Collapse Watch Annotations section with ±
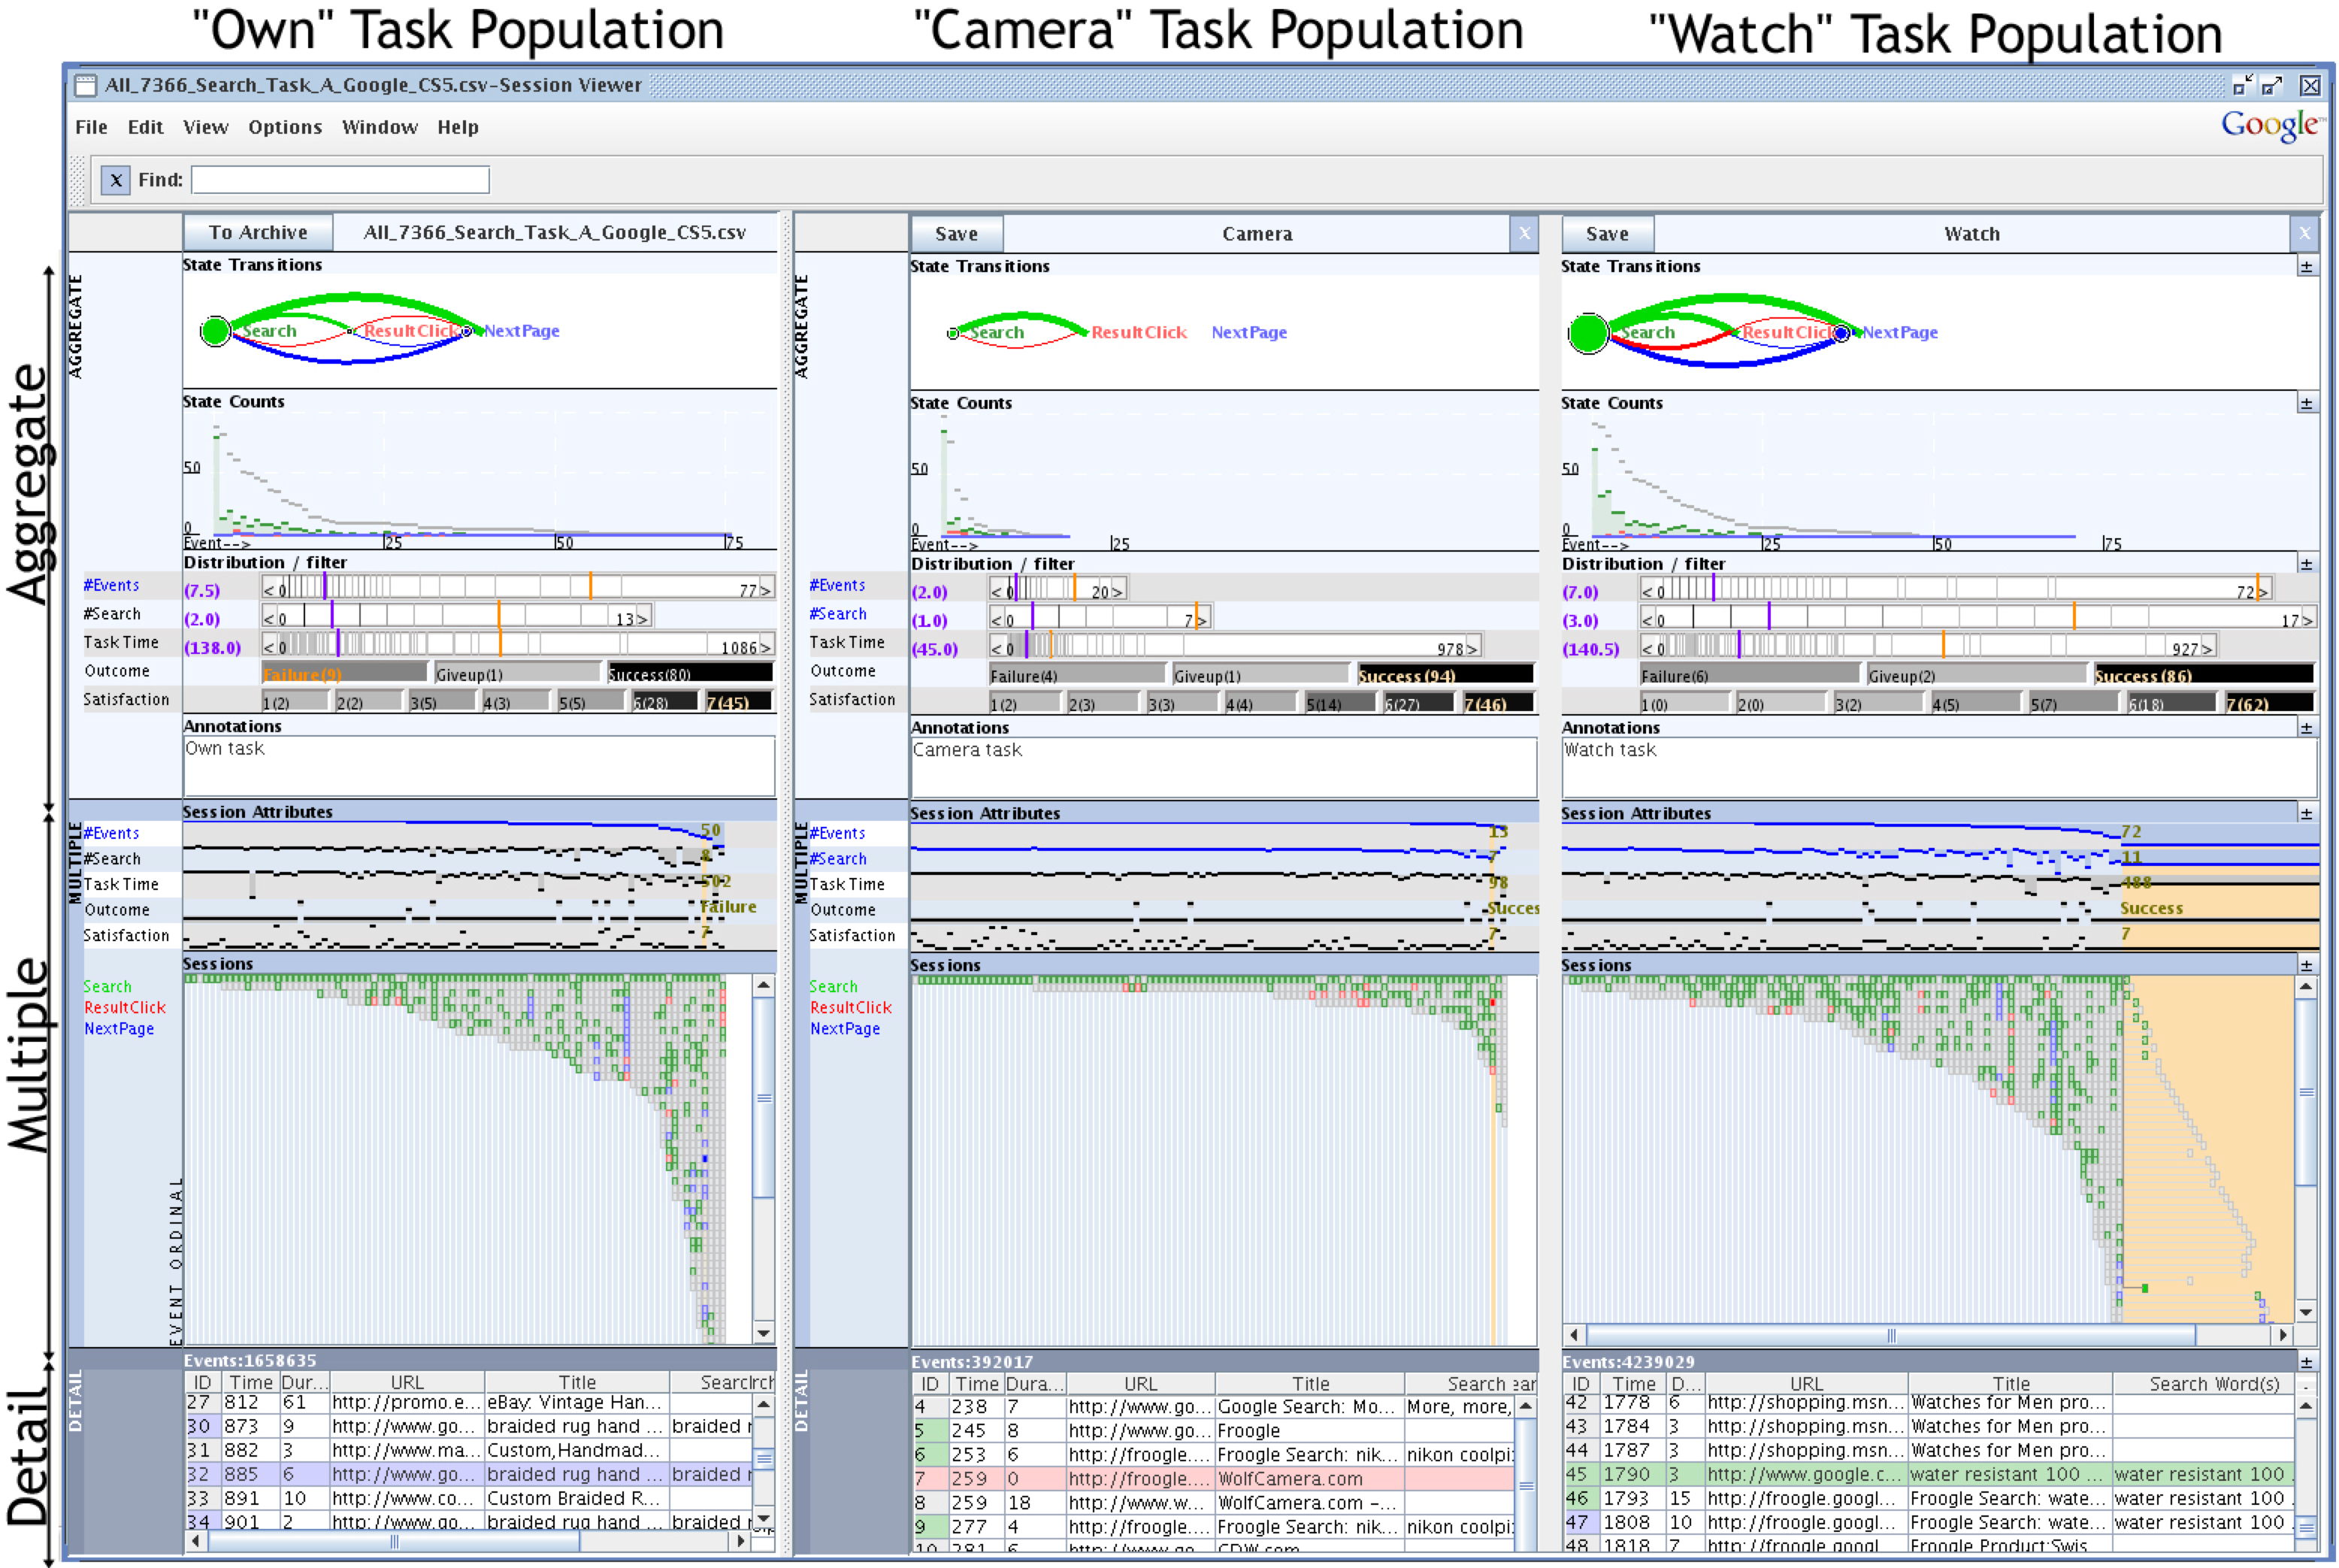Image resolution: width=2339 pixels, height=1568 pixels. click(2306, 729)
